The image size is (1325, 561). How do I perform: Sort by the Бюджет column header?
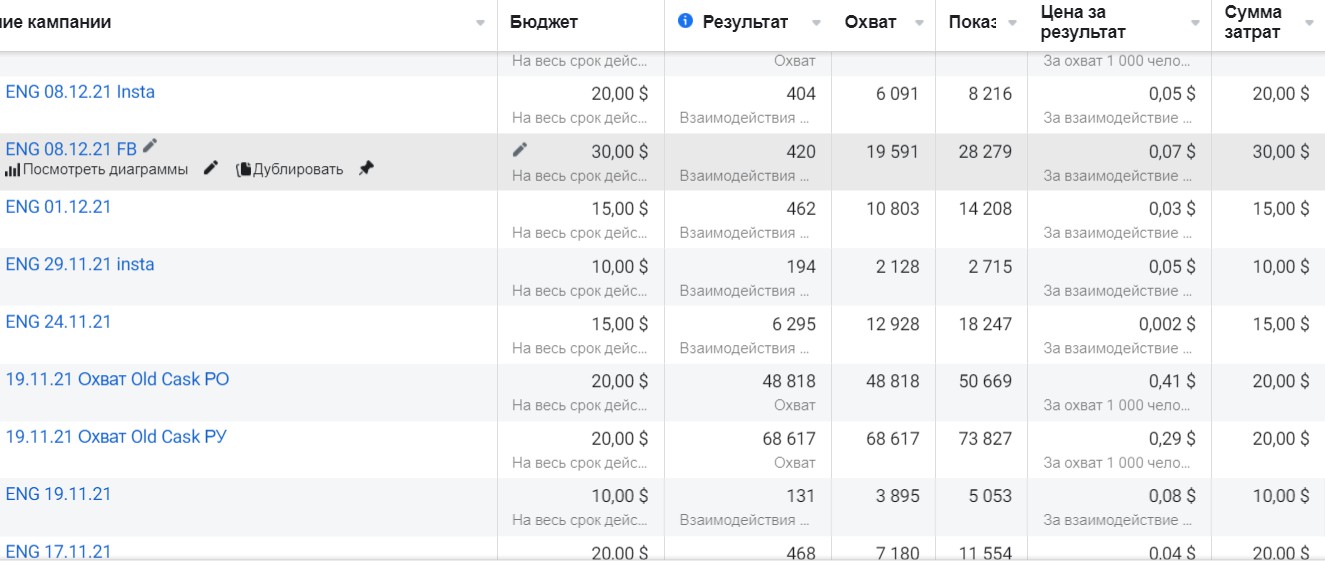544,22
